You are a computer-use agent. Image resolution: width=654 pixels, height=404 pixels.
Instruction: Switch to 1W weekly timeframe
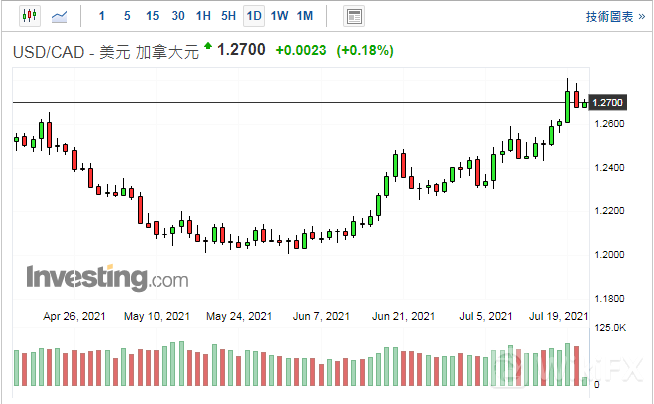[279, 16]
